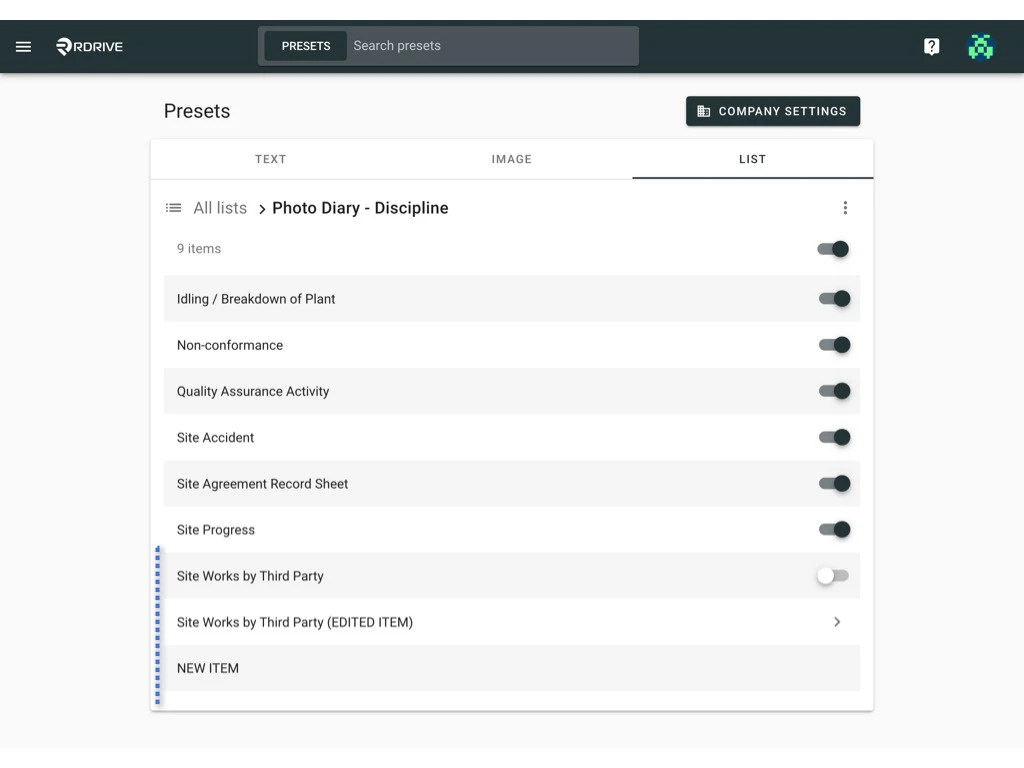The image size is (1024, 768).
Task: Click the list icon beside All lists
Action: (172, 208)
